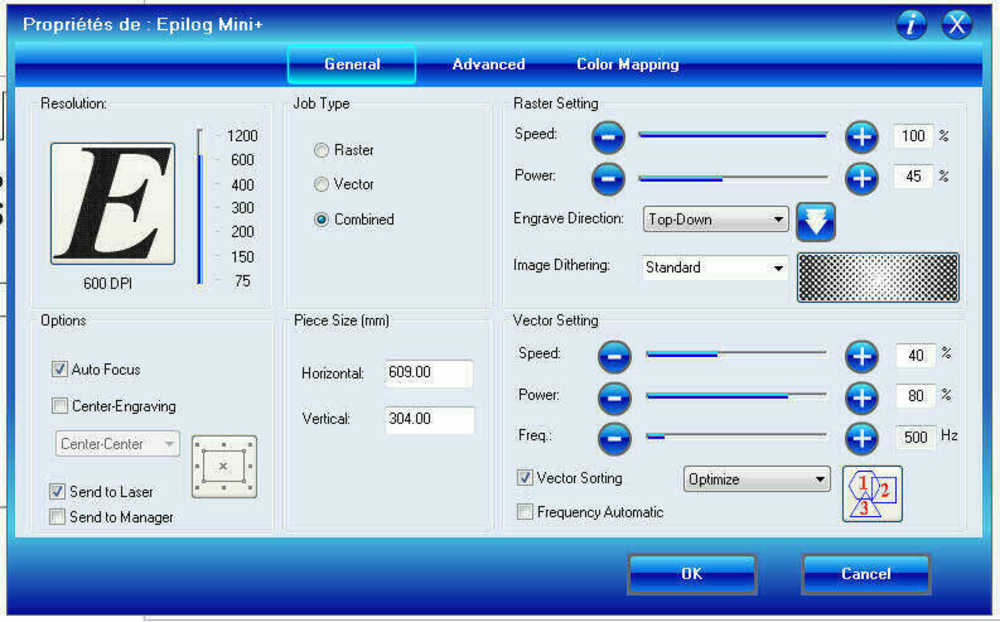Click the Cancel button
Image resolution: width=1000 pixels, height=622 pixels.
tap(865, 574)
